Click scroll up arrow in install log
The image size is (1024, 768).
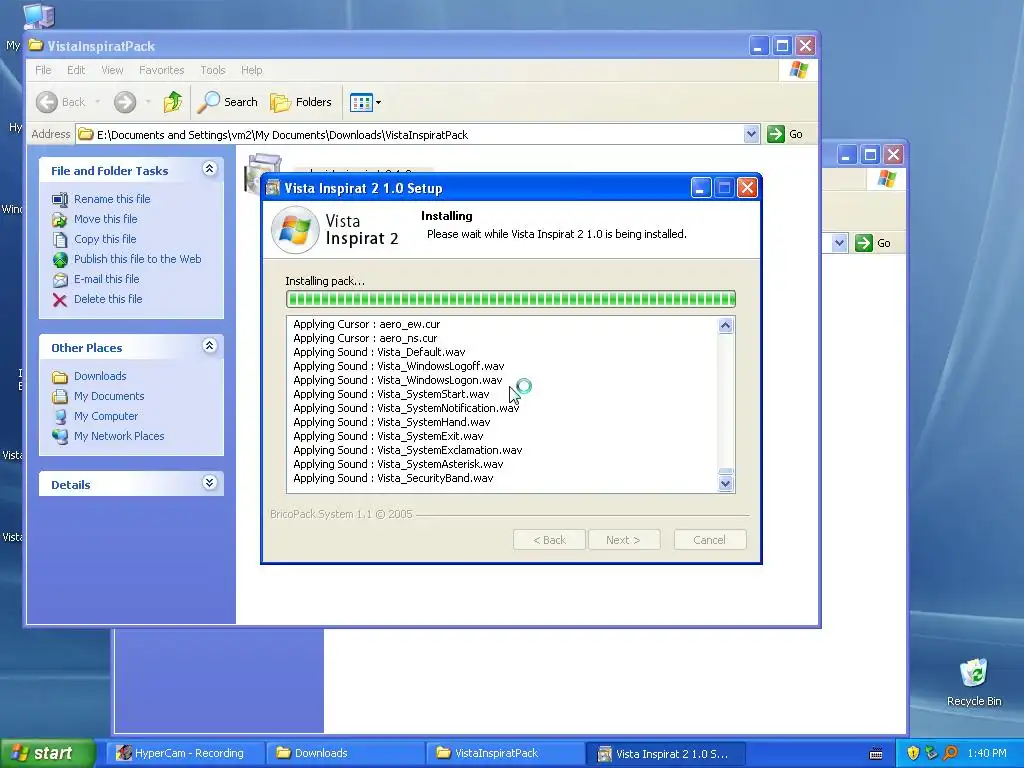(725, 325)
